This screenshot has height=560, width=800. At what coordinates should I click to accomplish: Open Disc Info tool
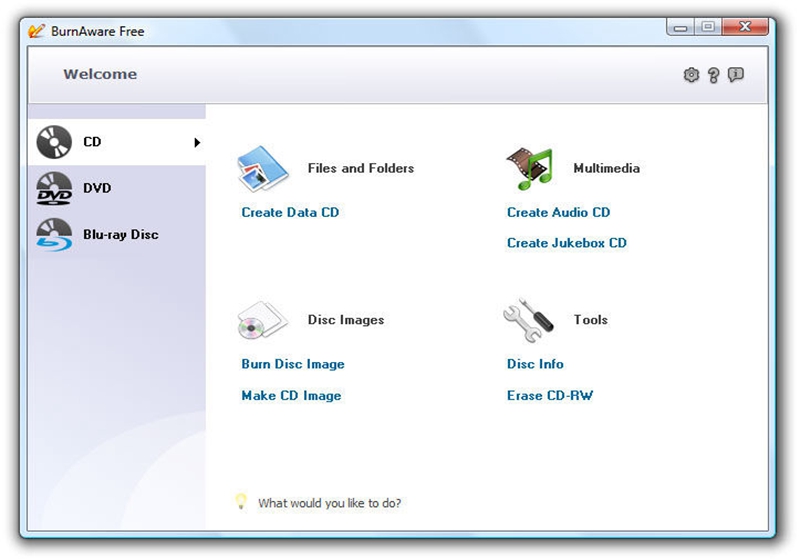point(535,364)
